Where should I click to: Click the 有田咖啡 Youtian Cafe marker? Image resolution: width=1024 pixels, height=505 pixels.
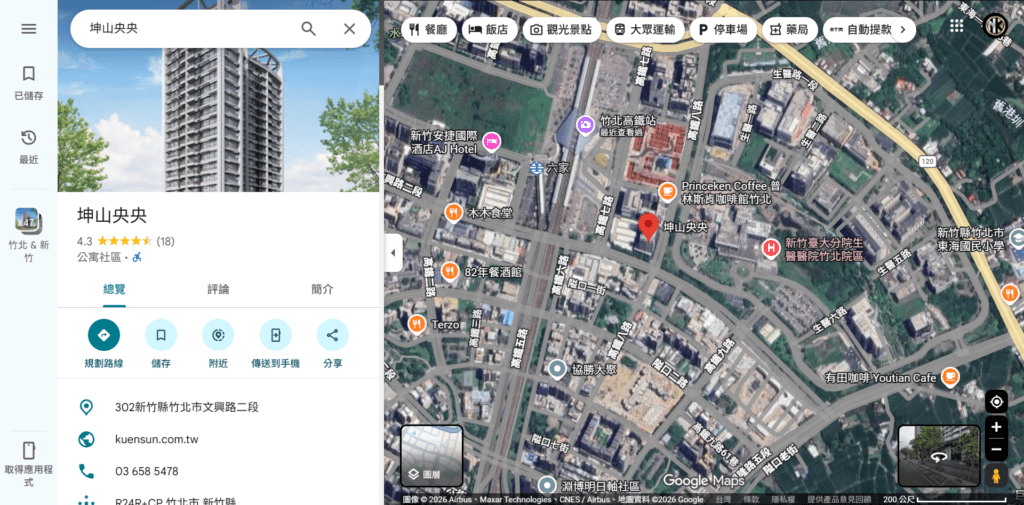[x=950, y=377]
